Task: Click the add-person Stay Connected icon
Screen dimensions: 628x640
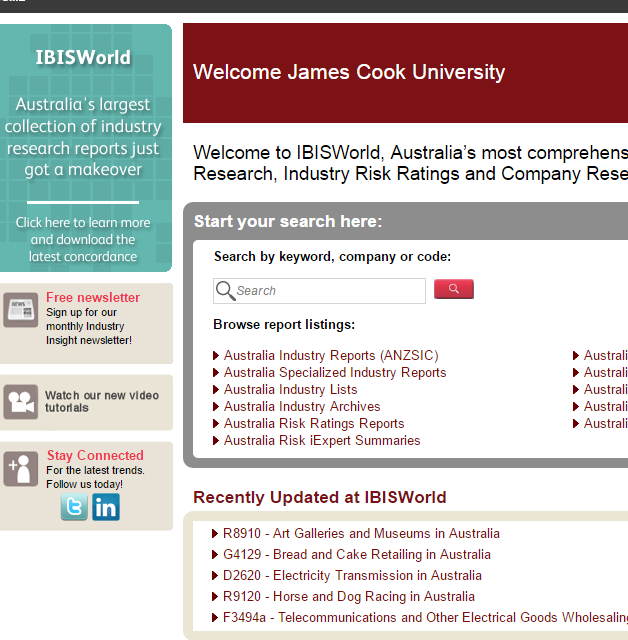Action: click(x=21, y=469)
